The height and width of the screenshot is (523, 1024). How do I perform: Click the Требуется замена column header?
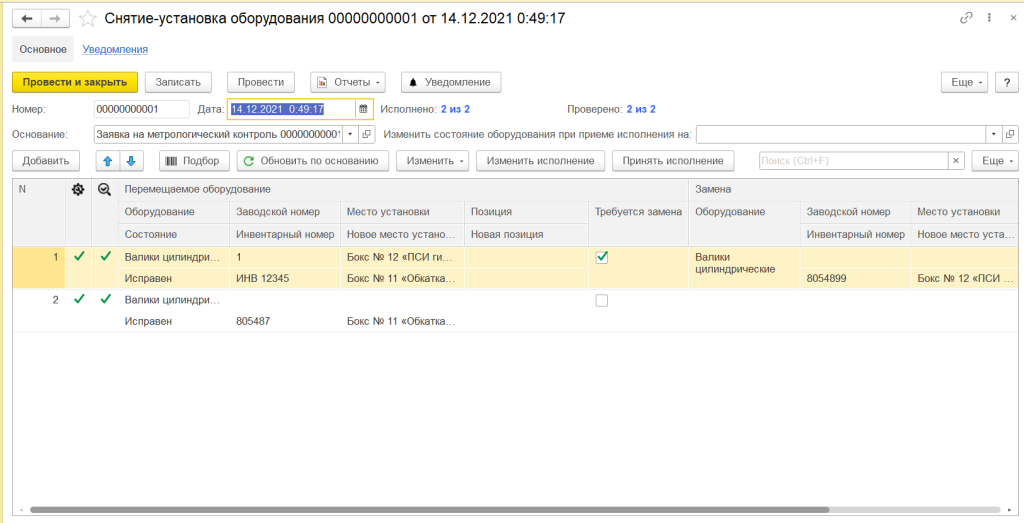[639, 212]
